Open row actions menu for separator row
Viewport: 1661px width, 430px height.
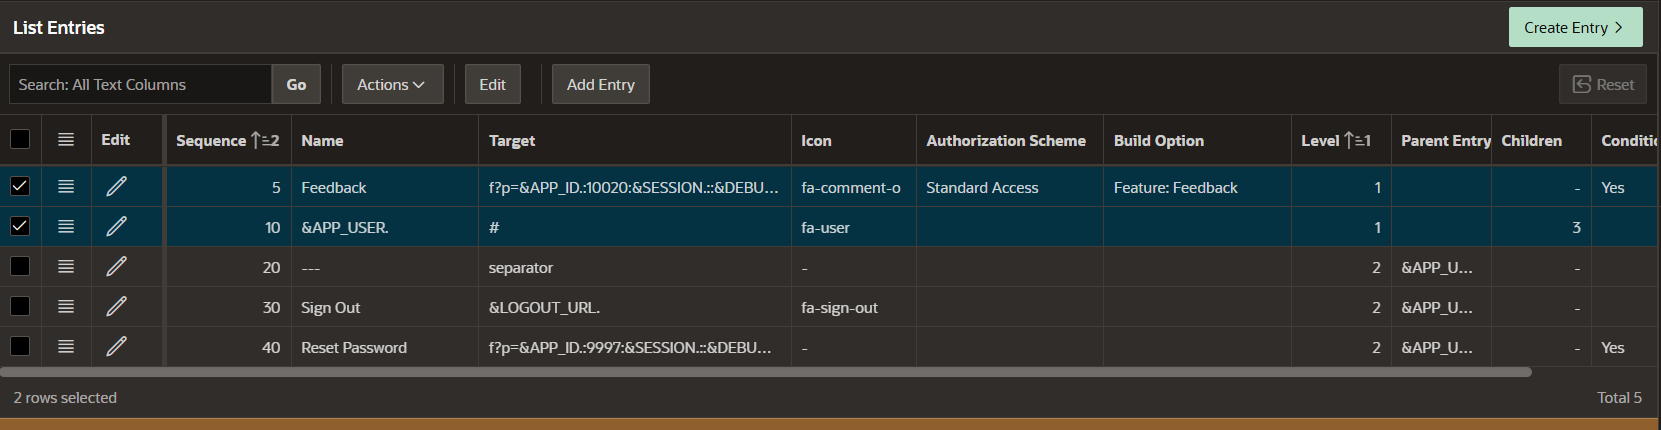point(66,267)
